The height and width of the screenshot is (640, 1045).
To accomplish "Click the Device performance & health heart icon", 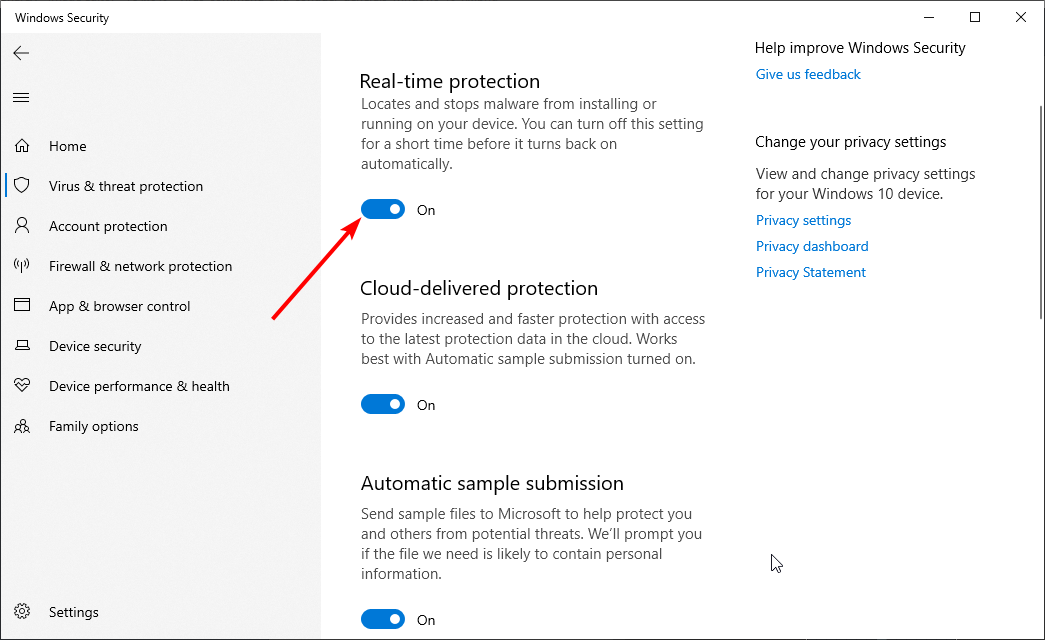I will (22, 386).
